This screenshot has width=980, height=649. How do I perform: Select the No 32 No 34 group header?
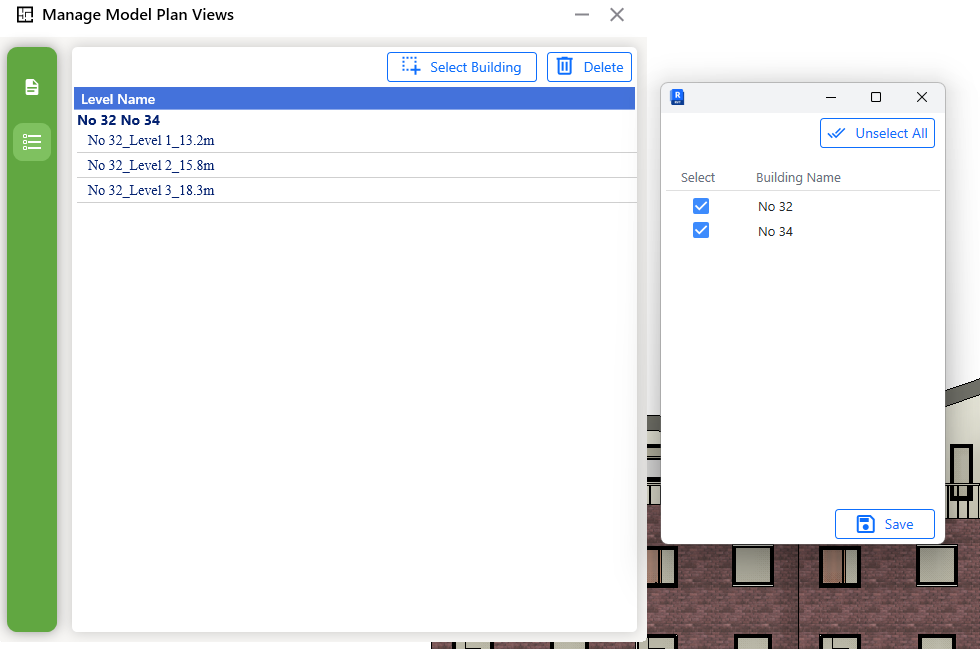tap(118, 120)
